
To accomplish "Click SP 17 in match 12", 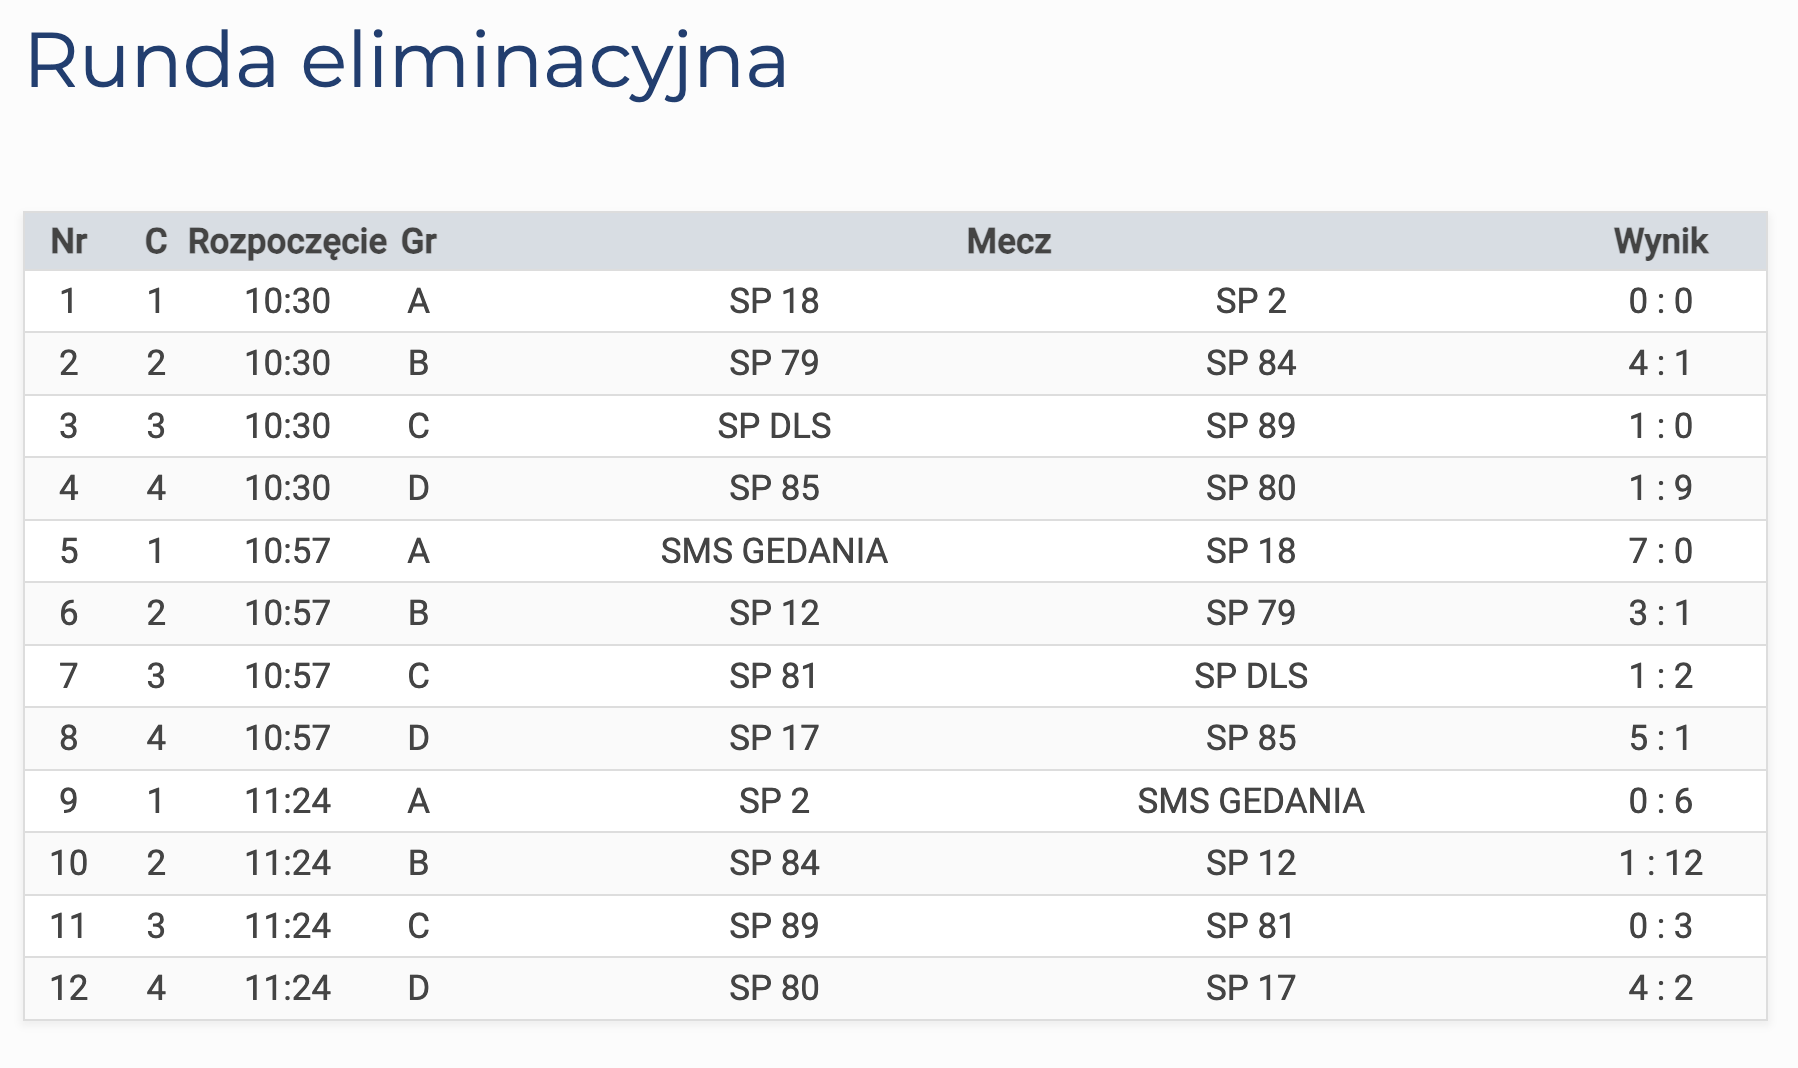I will click(x=1250, y=988).
